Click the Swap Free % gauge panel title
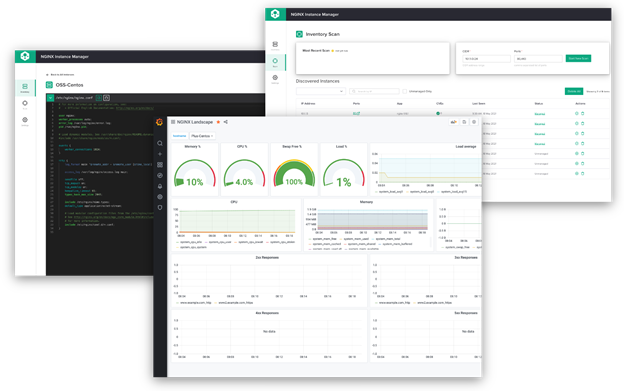The width and height of the screenshot is (624, 391). click(x=292, y=147)
